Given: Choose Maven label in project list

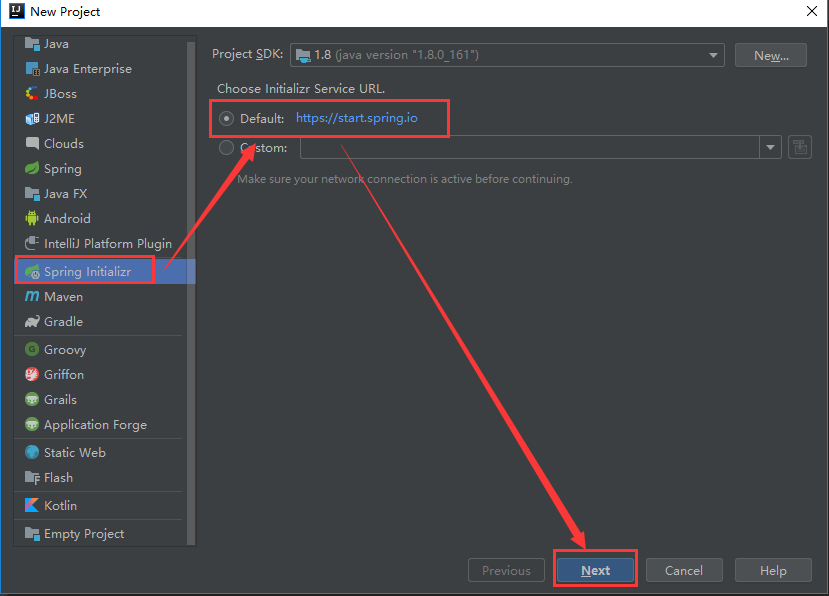Looking at the screenshot, I should click(x=63, y=297).
